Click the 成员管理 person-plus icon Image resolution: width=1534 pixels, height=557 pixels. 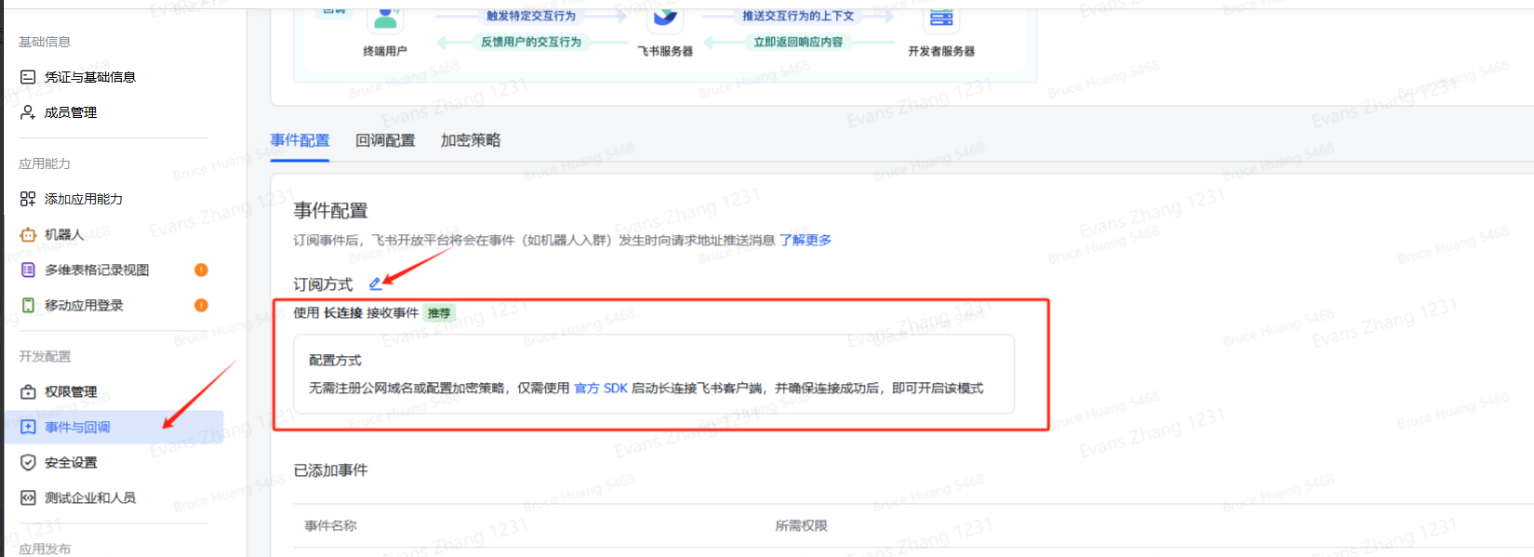click(28, 113)
